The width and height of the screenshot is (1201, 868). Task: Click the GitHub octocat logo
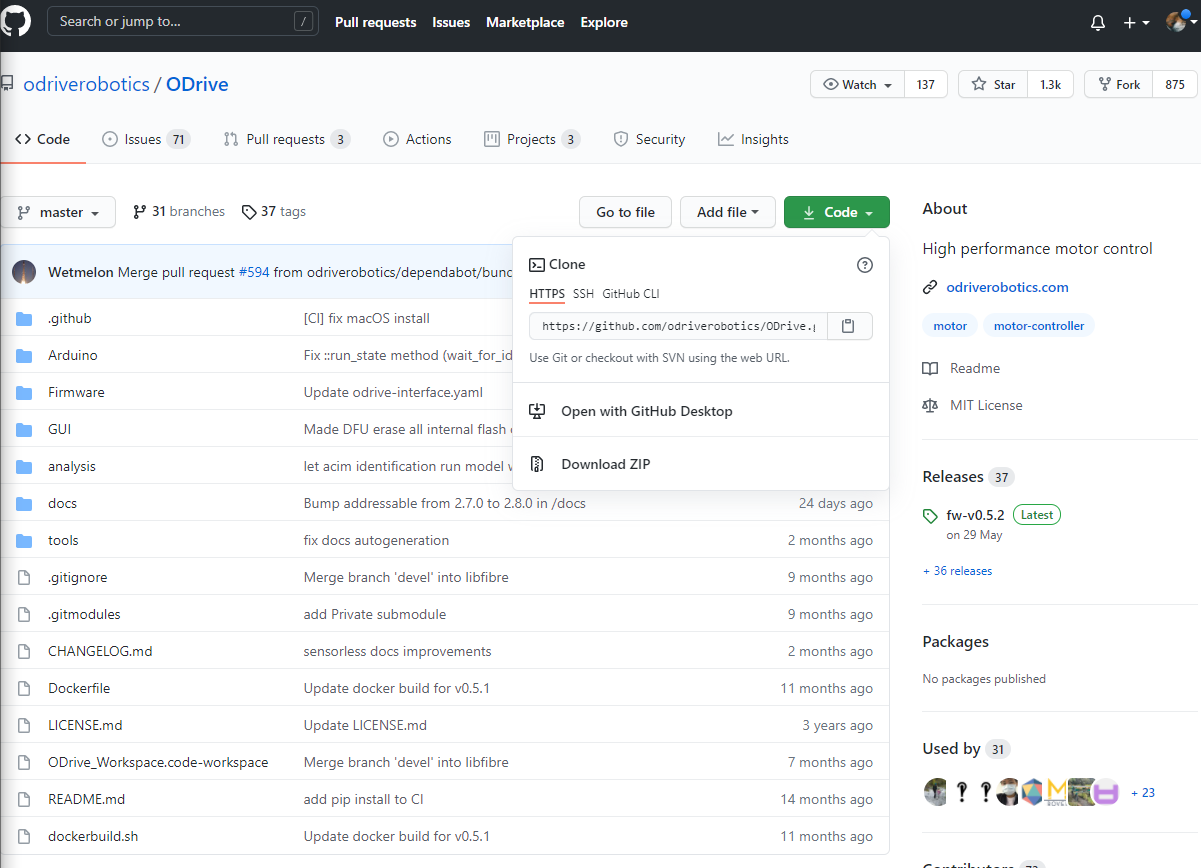(x=15, y=21)
